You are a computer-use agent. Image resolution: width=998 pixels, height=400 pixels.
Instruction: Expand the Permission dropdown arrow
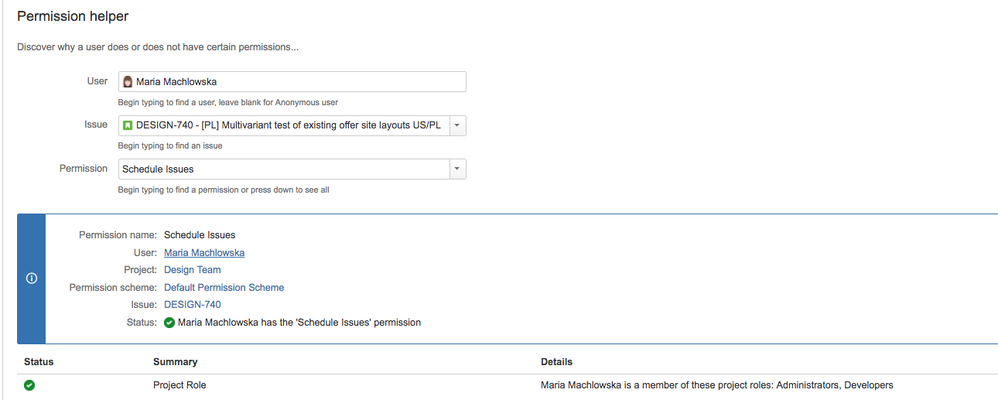pos(458,169)
